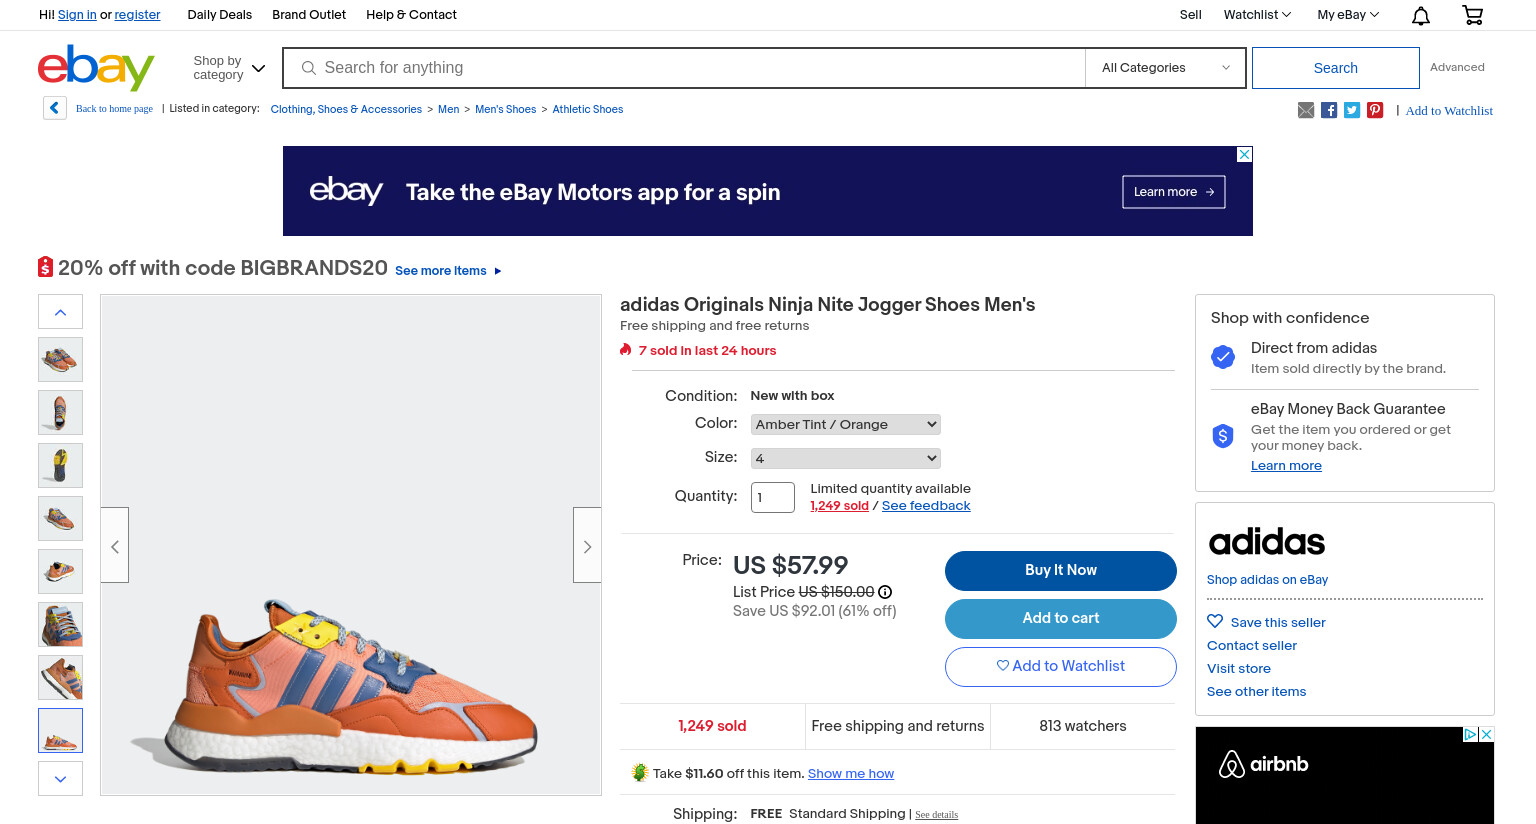The height and width of the screenshot is (824, 1536).
Task: Click Add to cart
Action: coord(1061,618)
